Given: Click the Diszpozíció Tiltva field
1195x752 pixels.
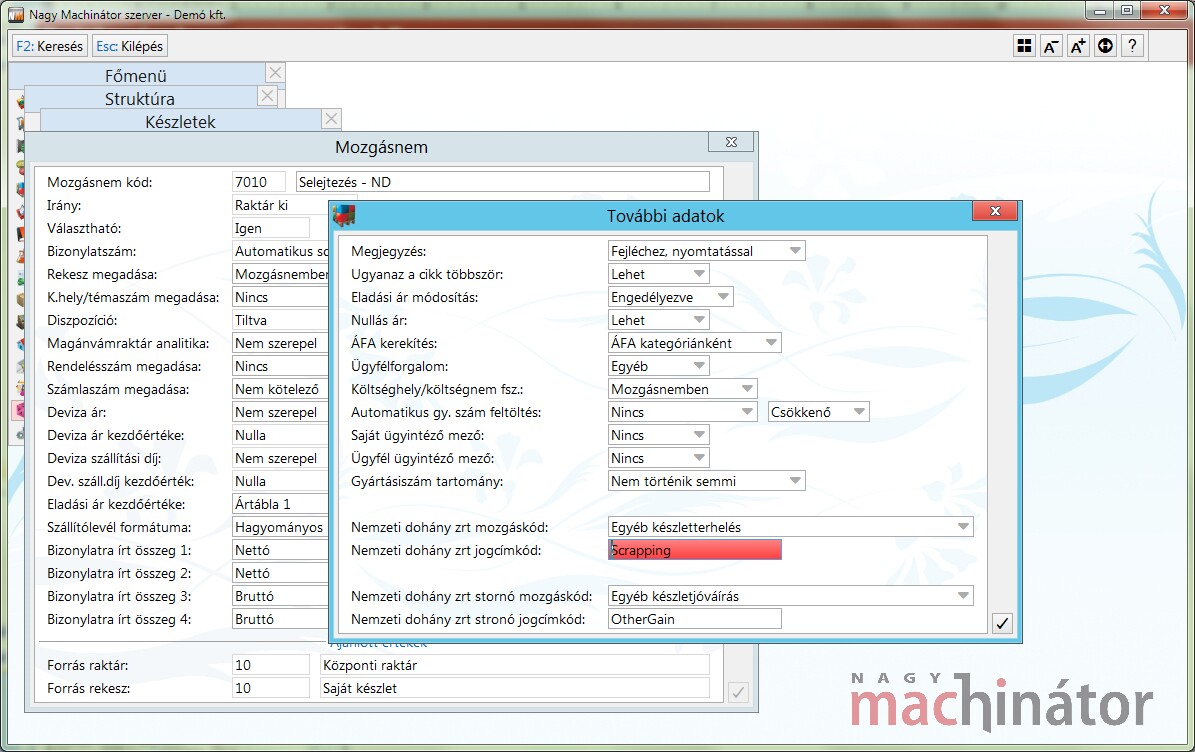Looking at the screenshot, I should (280, 320).
